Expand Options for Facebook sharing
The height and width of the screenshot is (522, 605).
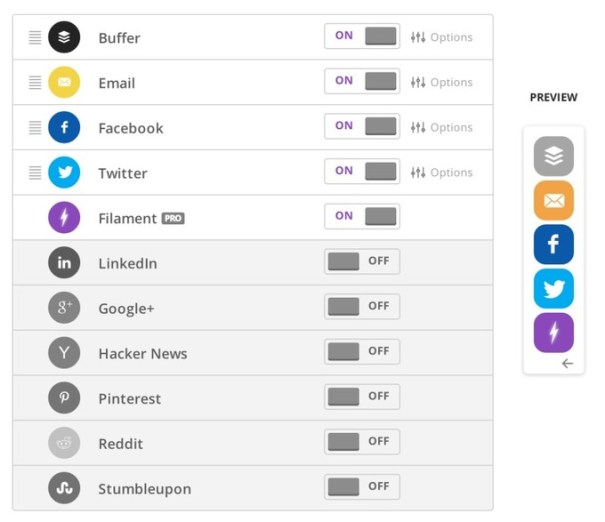[441, 127]
